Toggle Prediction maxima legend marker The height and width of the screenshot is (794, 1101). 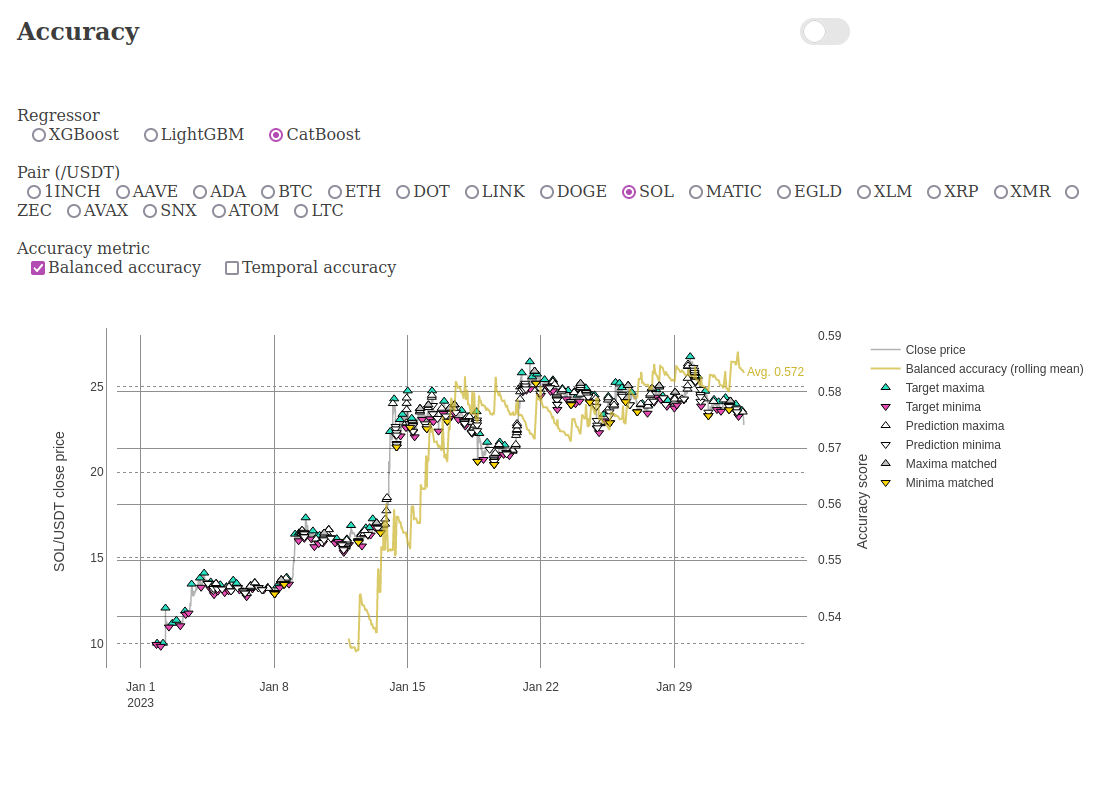click(x=885, y=426)
